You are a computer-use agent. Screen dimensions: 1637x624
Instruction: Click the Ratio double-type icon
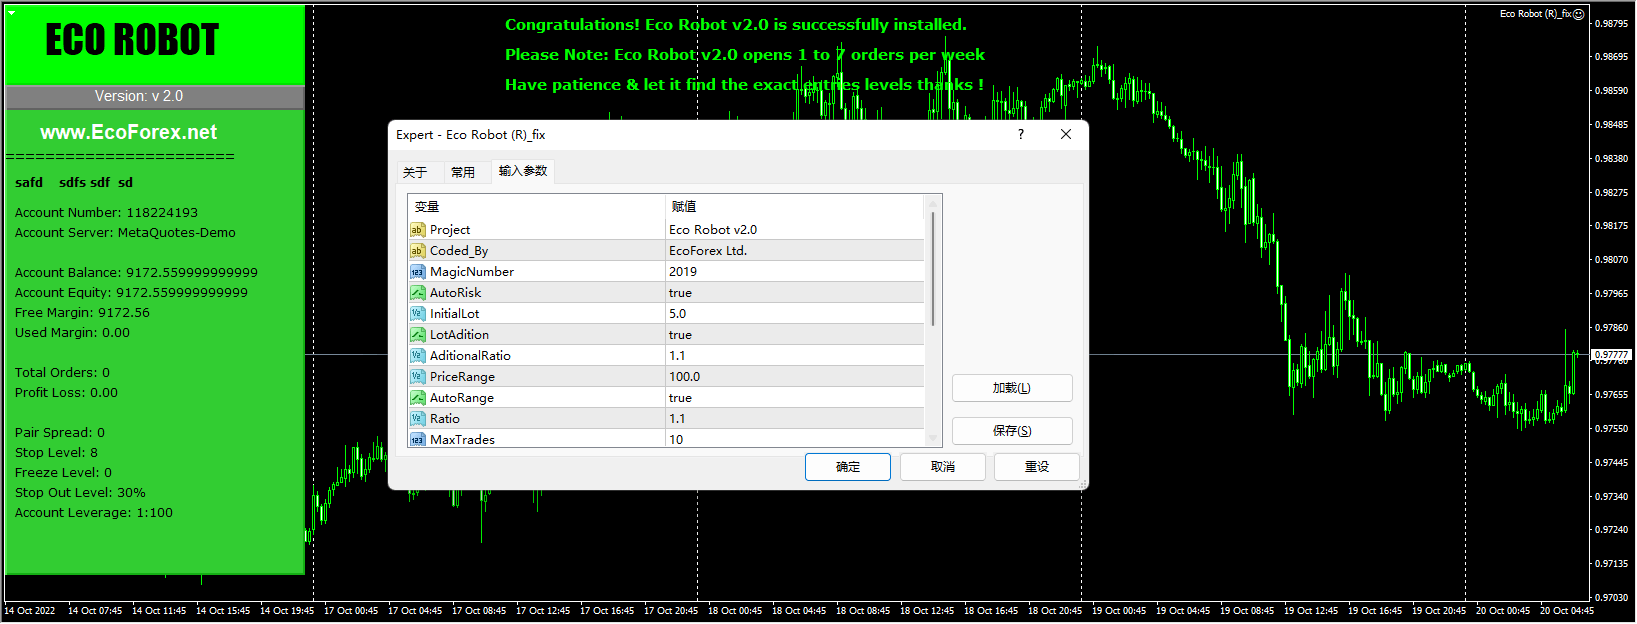tap(418, 419)
